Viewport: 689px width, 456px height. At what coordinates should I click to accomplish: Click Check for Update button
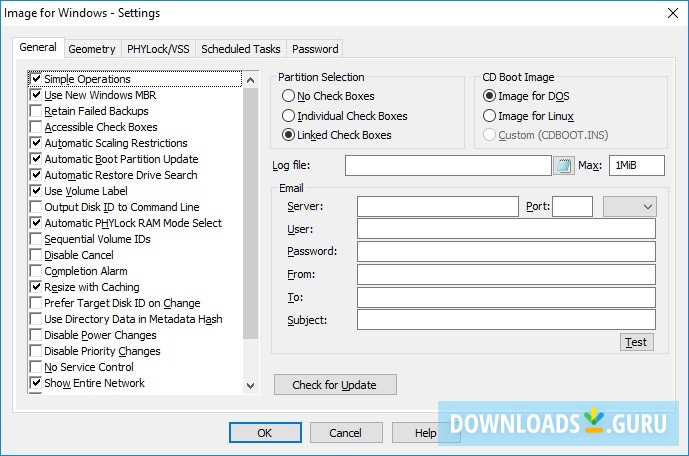tap(335, 385)
